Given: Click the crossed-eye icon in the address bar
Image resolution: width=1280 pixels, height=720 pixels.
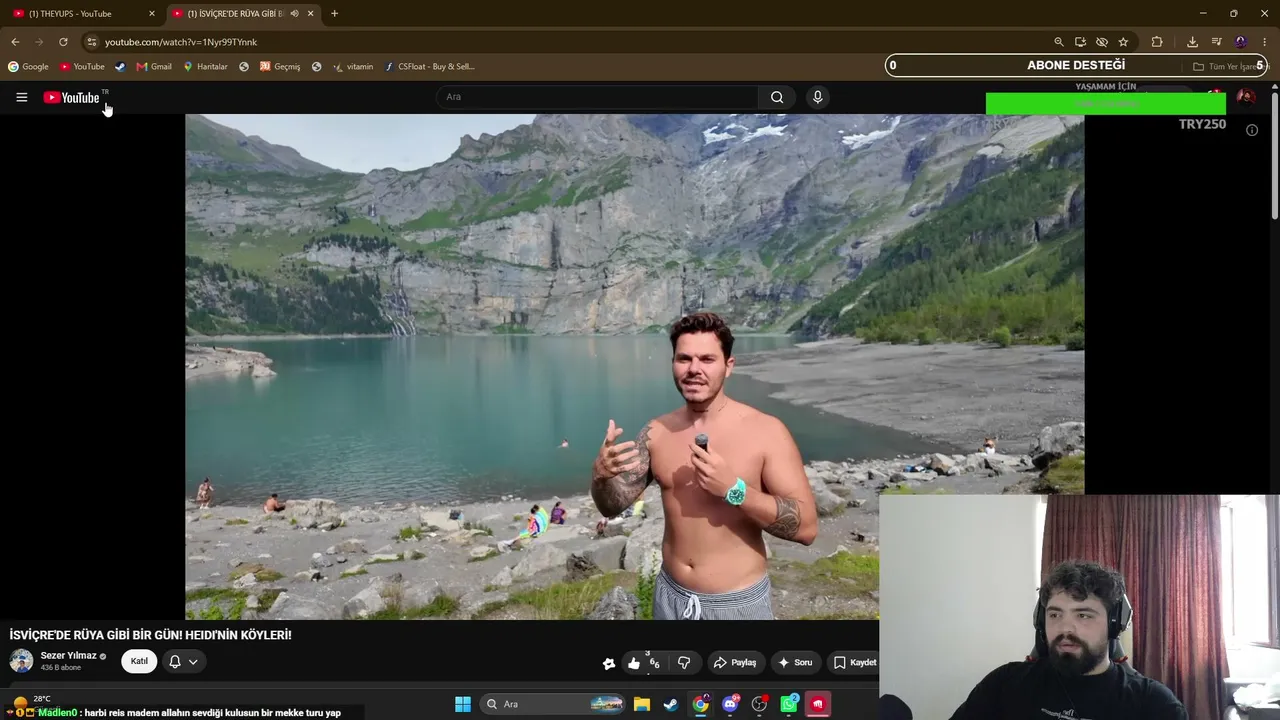Looking at the screenshot, I should 1101,42.
